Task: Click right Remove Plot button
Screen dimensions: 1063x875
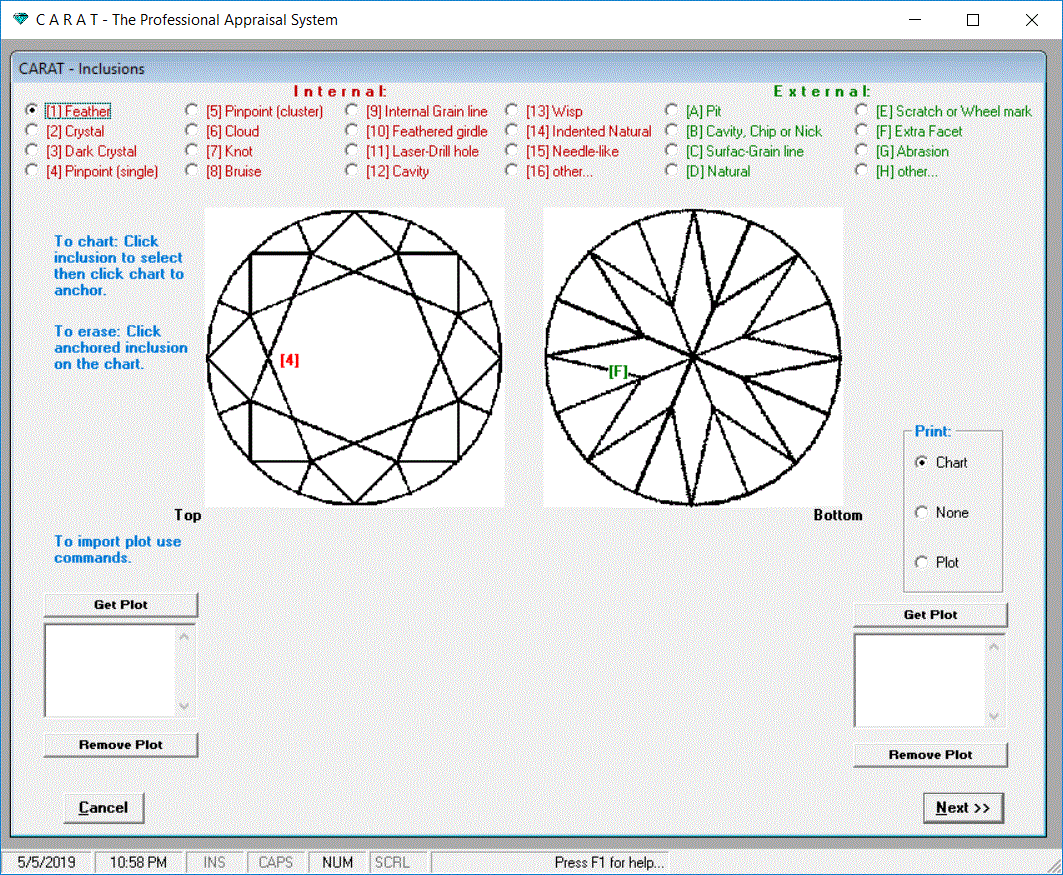Action: pos(930,755)
